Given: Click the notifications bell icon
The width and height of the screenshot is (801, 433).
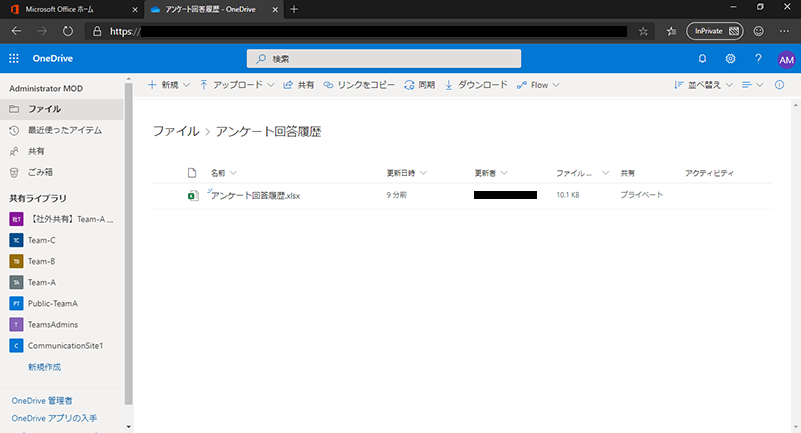Looking at the screenshot, I should 702,59.
